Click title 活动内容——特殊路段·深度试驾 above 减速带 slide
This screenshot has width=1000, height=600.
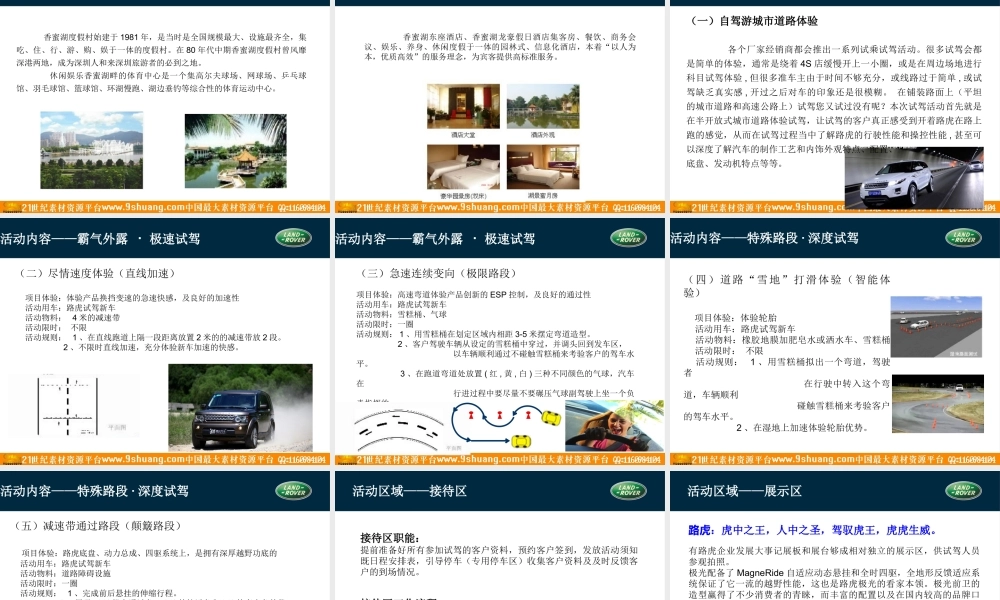coord(94,491)
